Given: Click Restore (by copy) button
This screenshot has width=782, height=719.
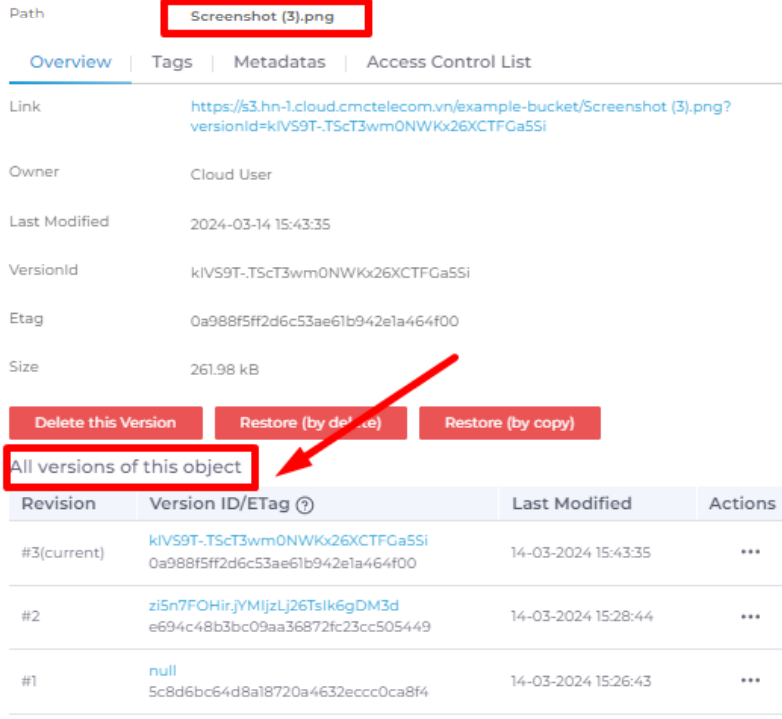Looking at the screenshot, I should tap(510, 423).
